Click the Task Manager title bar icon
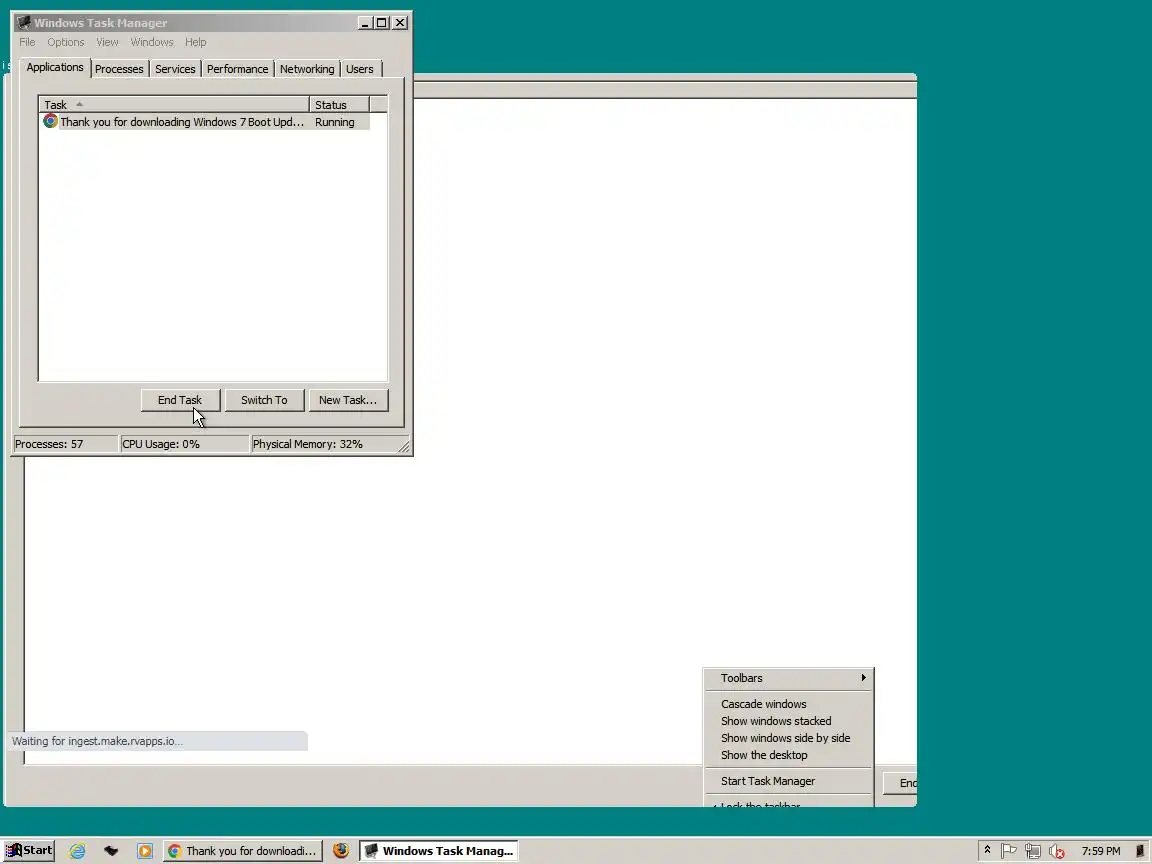1152x864 pixels. point(24,23)
